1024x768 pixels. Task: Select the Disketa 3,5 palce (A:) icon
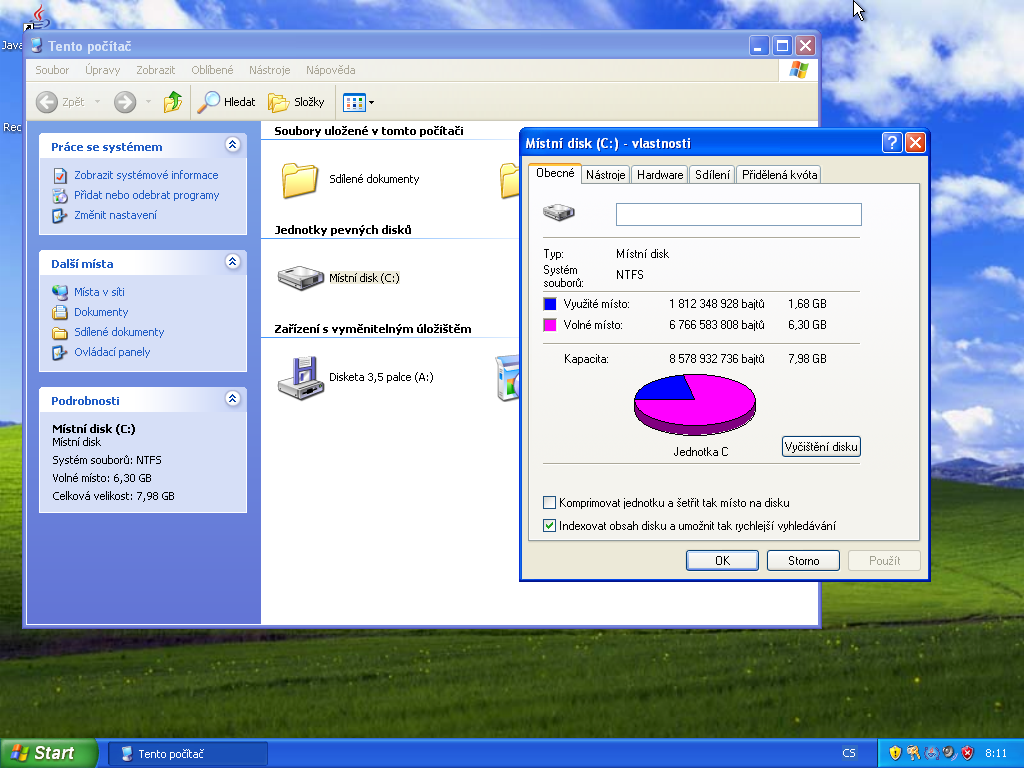299,377
